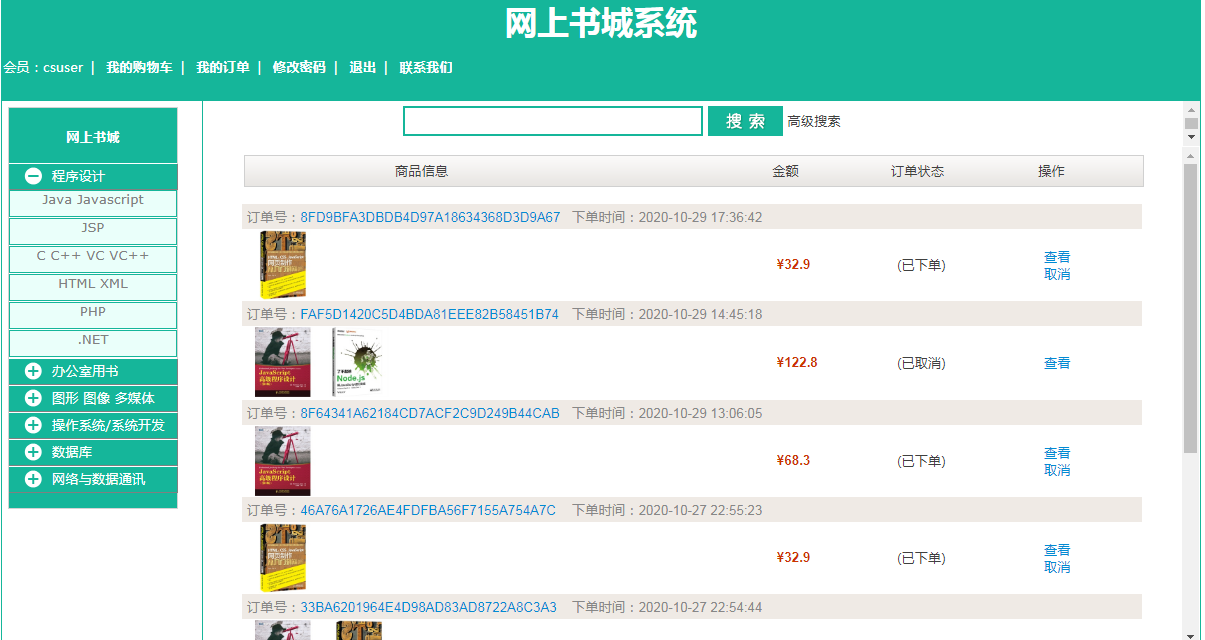The image size is (1205, 640).
Task: Collapse the 程序设计 category minus icon
Action: tap(33, 176)
